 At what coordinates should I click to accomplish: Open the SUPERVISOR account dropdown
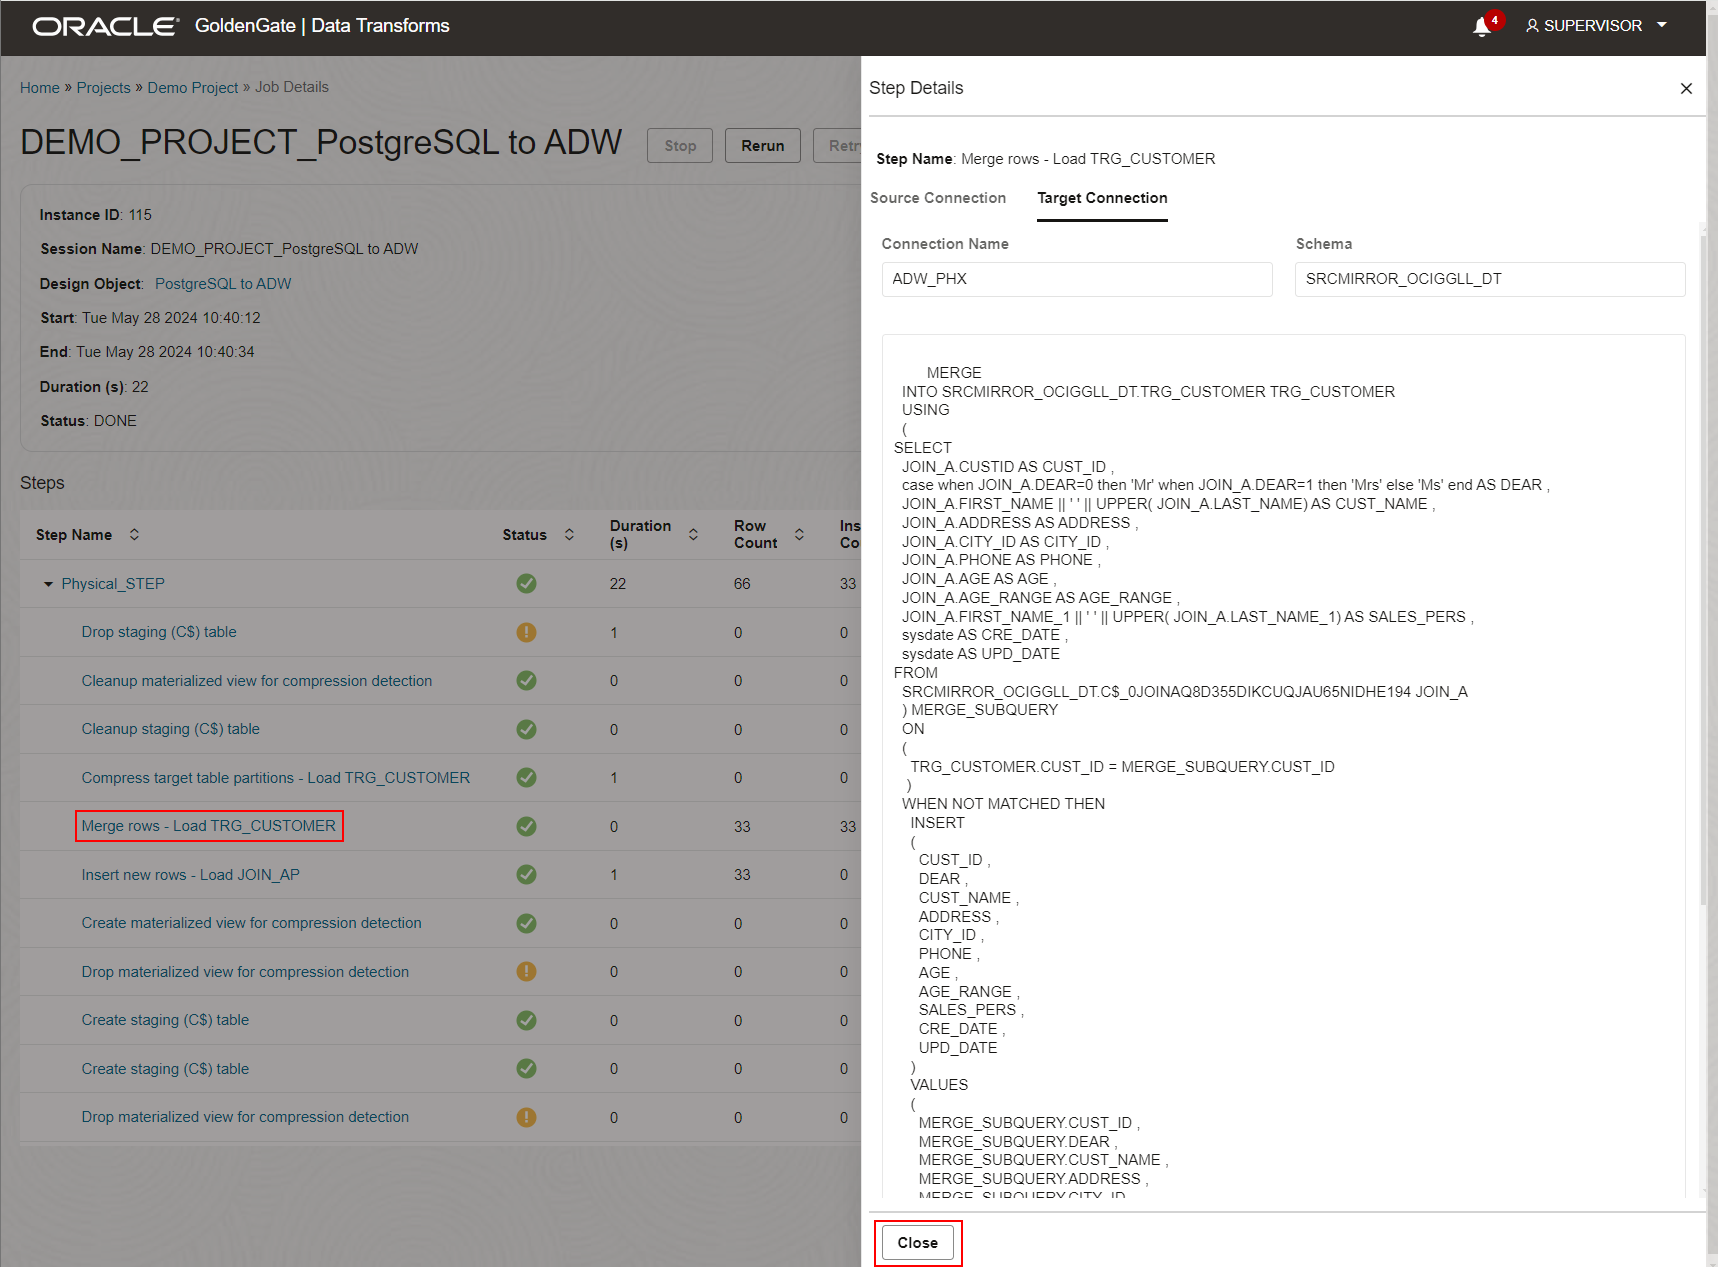tap(1662, 26)
